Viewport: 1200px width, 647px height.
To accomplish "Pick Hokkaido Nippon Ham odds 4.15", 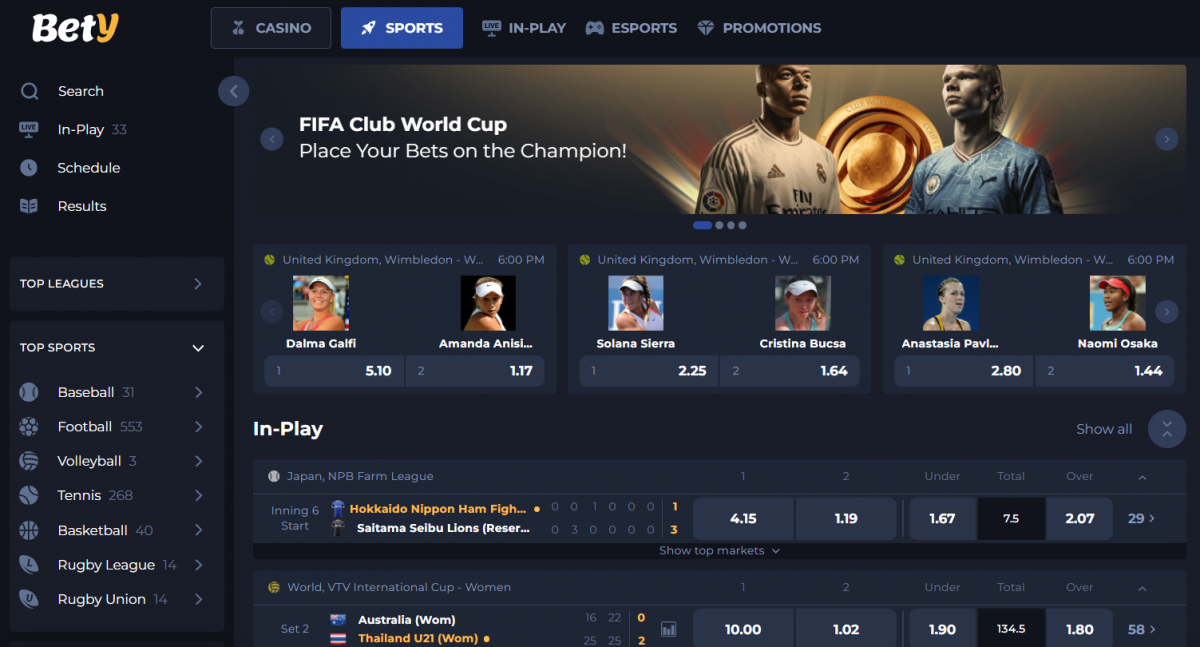I will (743, 519).
